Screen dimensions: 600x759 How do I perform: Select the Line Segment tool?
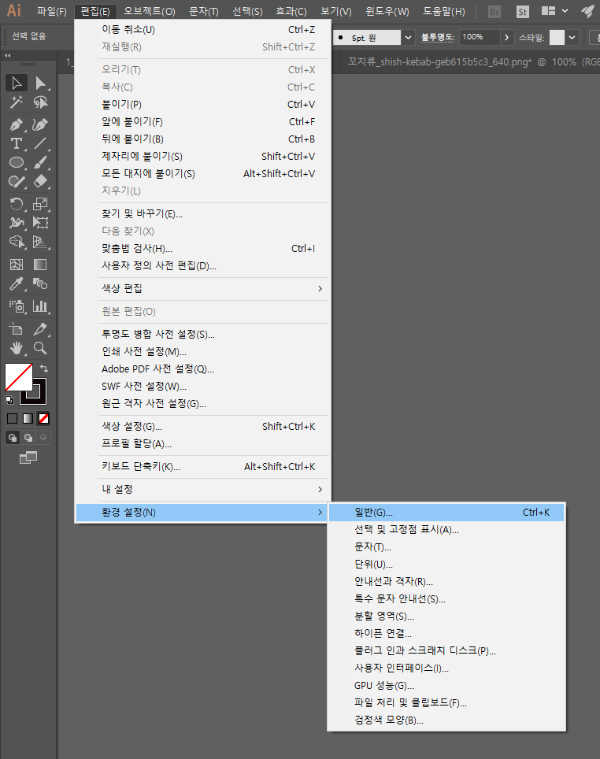(41, 144)
